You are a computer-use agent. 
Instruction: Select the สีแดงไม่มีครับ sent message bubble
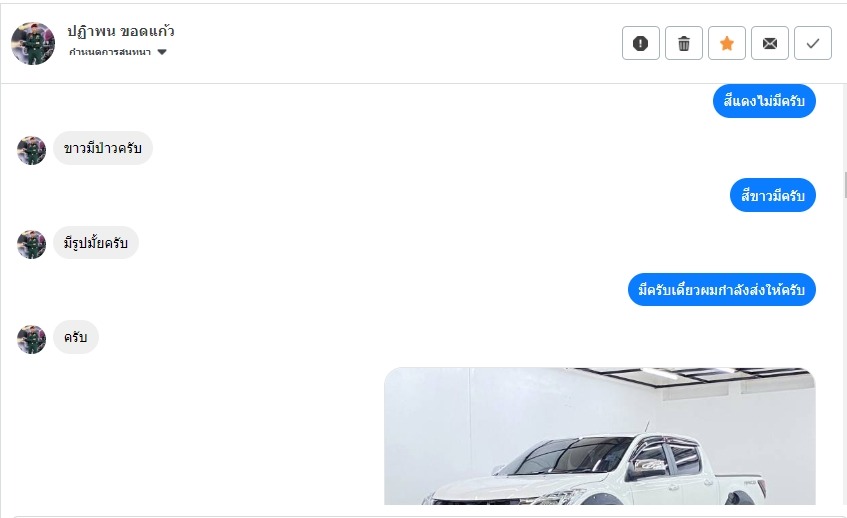pyautogui.click(x=764, y=101)
